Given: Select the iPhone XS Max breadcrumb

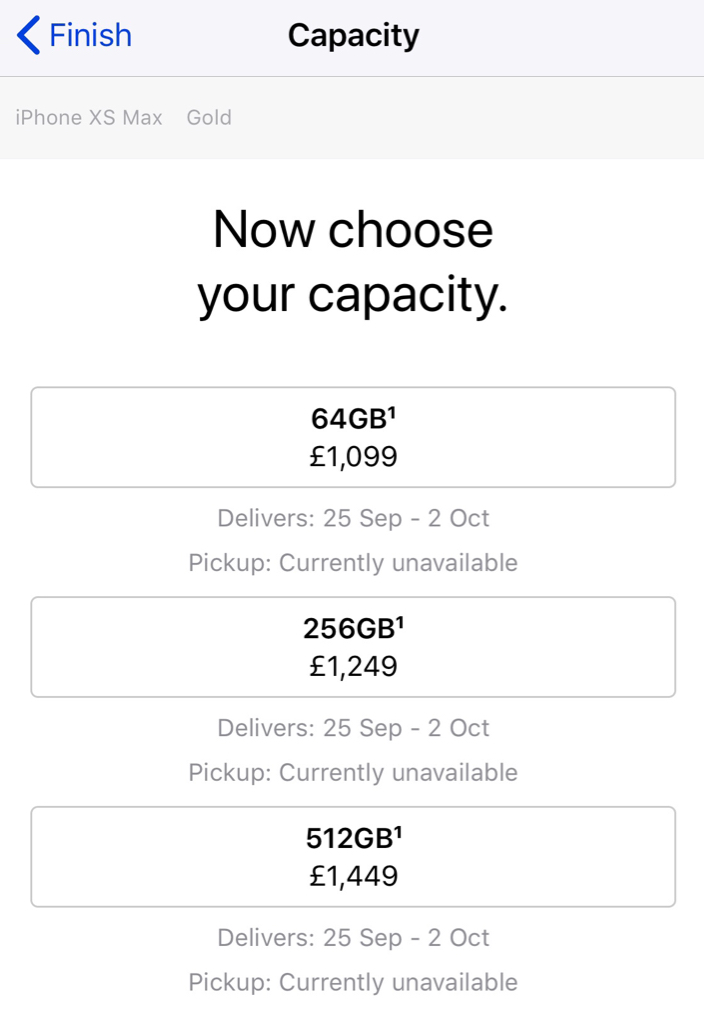Looking at the screenshot, I should coord(89,118).
